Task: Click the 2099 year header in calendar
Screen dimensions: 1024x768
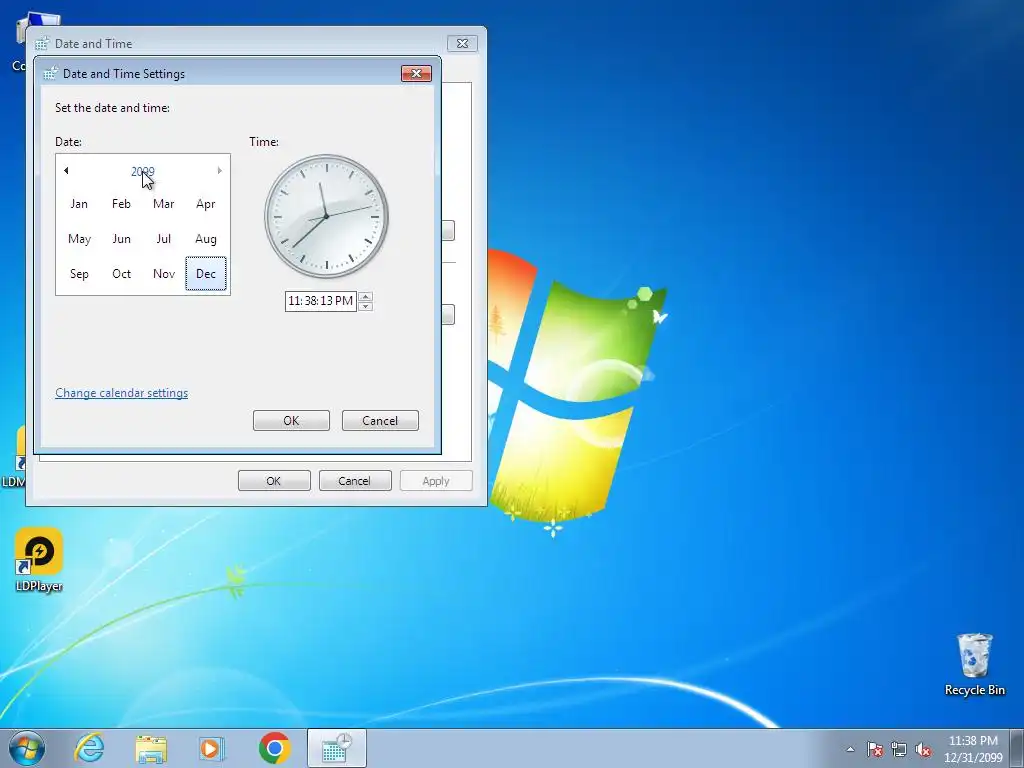Action: point(142,172)
